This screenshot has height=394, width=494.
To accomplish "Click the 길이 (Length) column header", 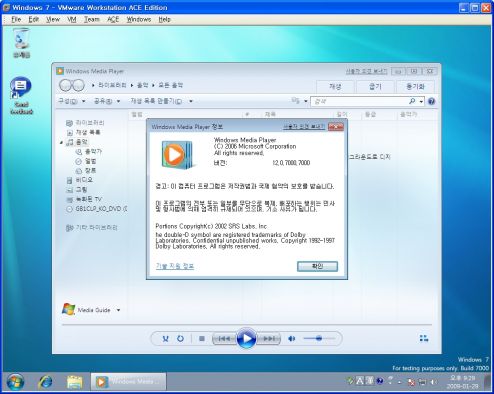I will pos(347,114).
